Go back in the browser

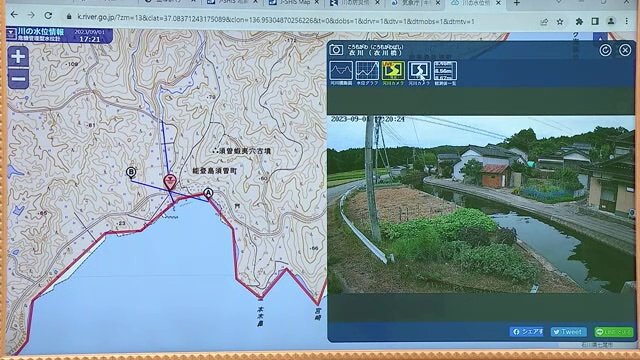tap(14, 16)
